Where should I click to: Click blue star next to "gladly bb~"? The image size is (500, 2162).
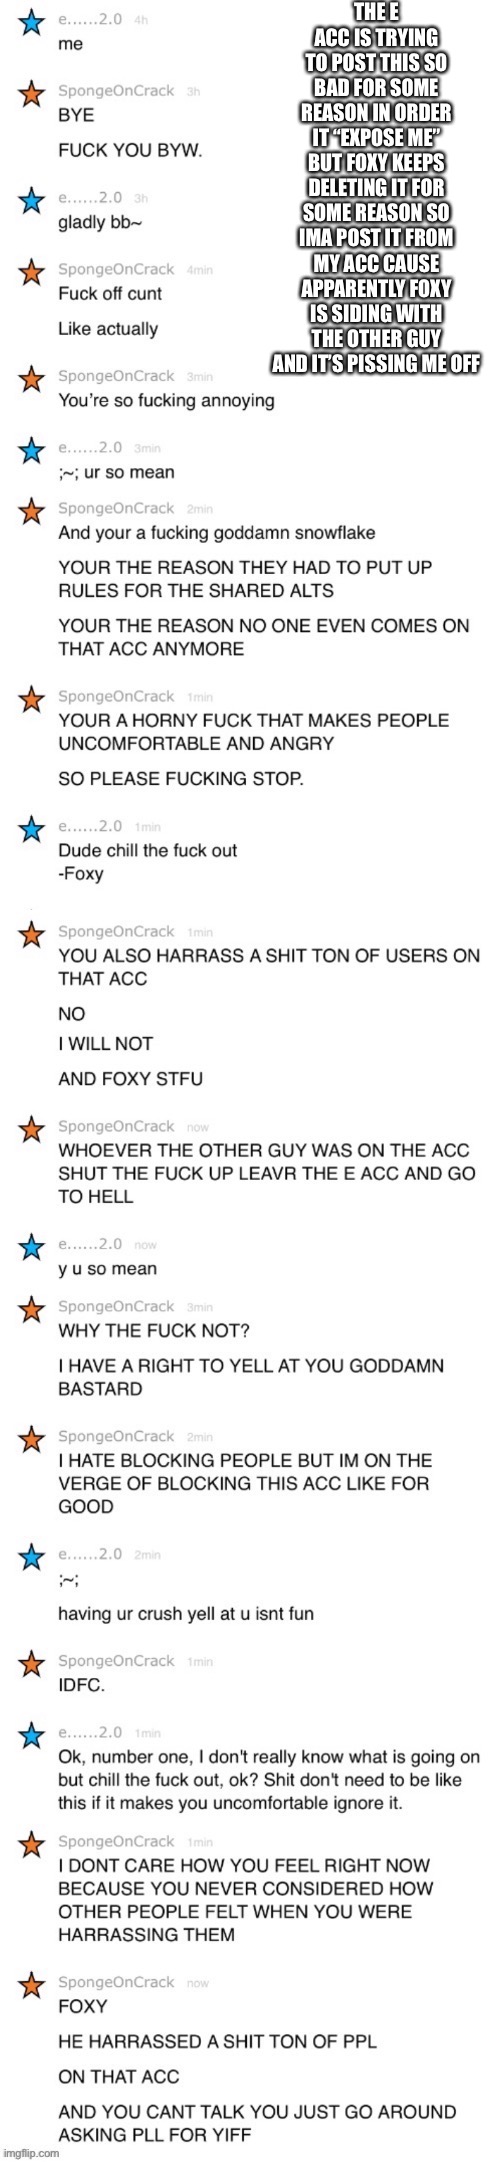pos(32,202)
